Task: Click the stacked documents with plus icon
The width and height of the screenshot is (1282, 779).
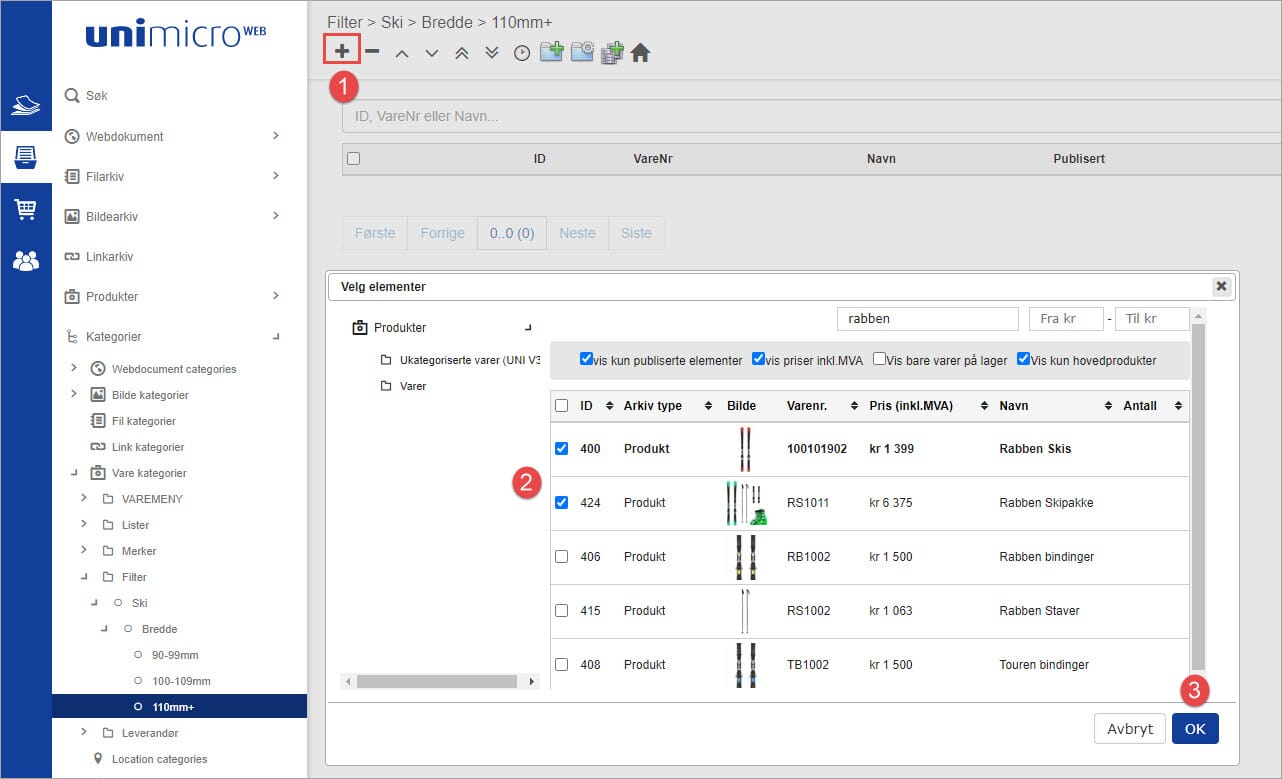Action: 612,53
